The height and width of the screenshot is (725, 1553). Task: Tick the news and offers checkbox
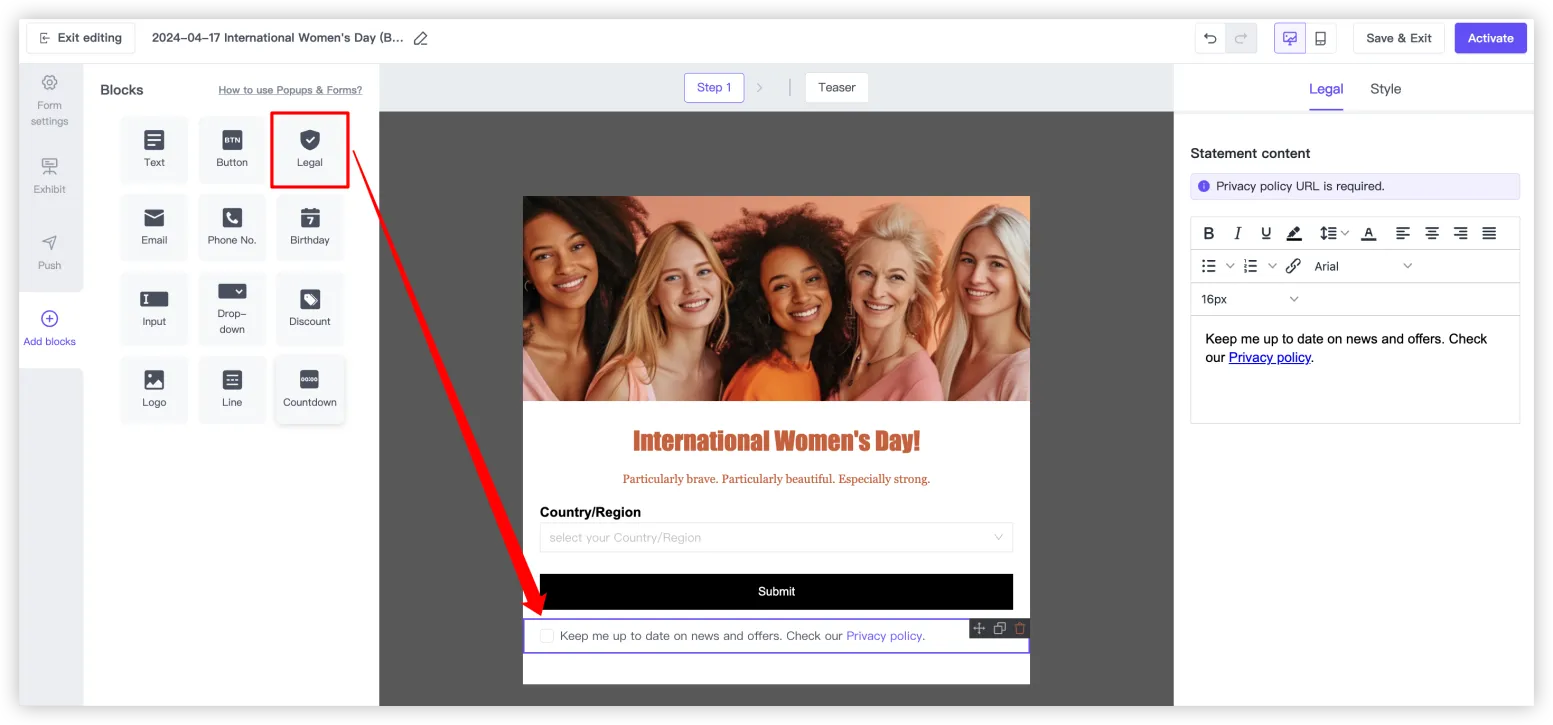547,636
